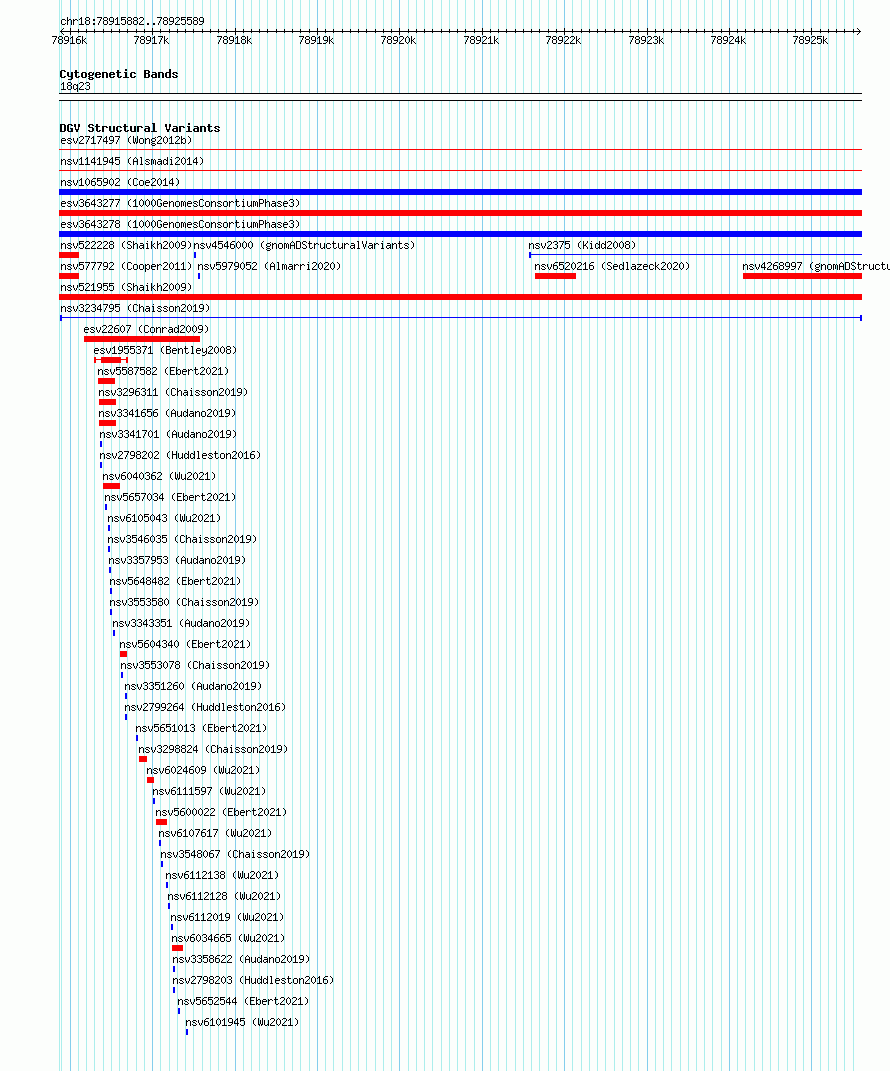Select nsv1065902 (Coe2014) variant label
This screenshot has height=1071, width=890.
[120, 182]
